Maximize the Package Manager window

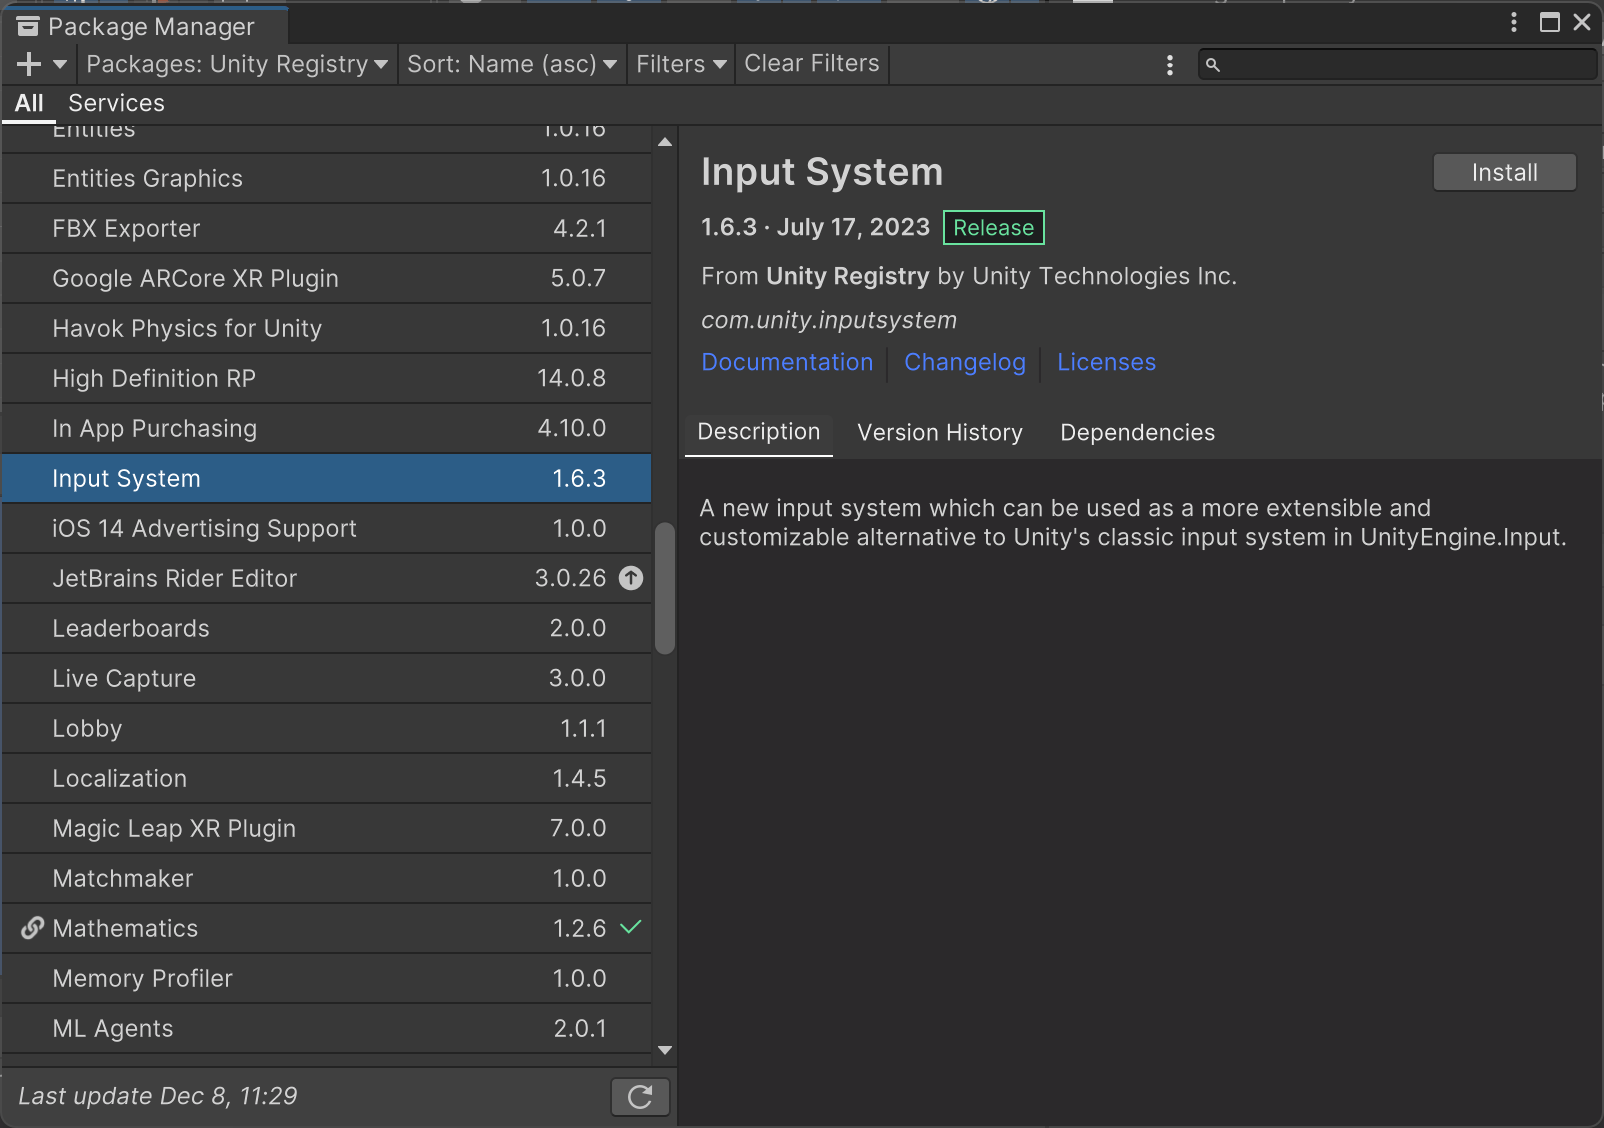1550,22
